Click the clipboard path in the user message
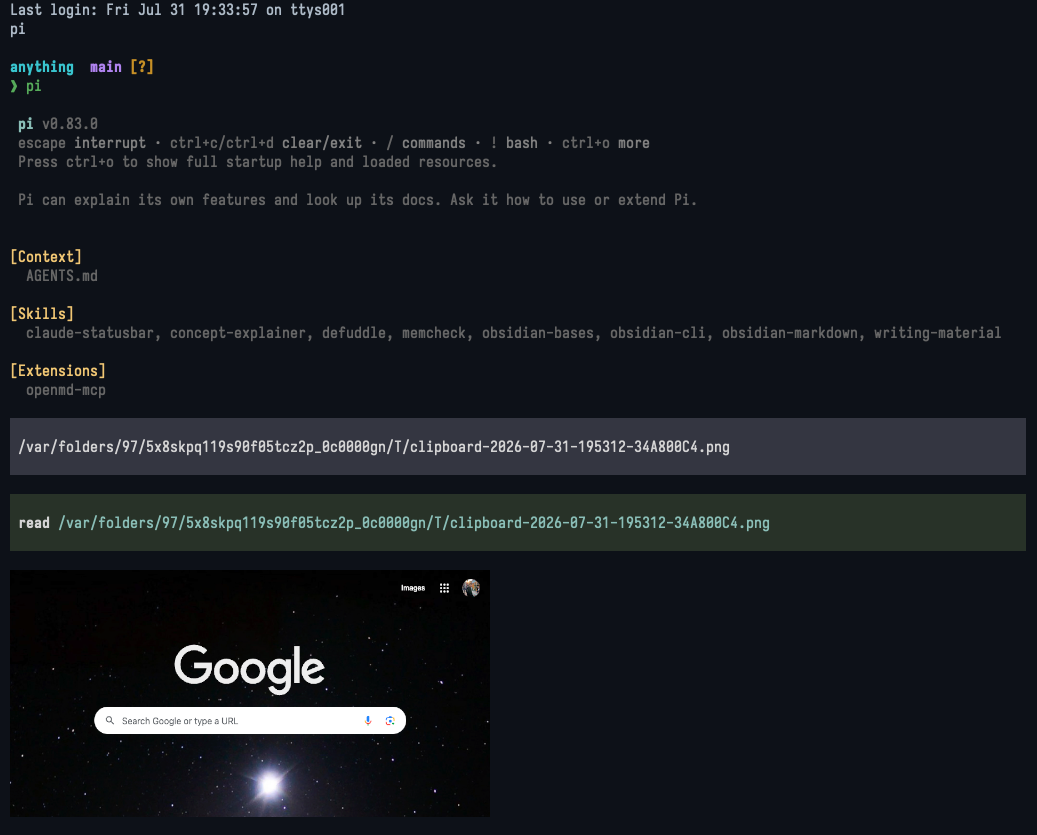The width and height of the screenshot is (1037, 835). pos(374,447)
